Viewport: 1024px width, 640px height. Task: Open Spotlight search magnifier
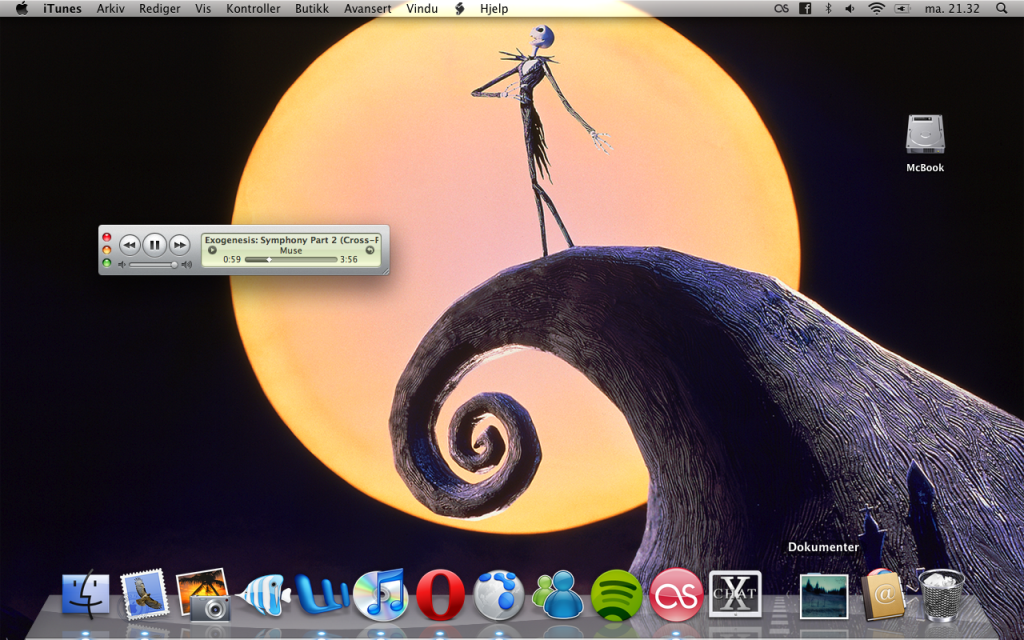[x=1001, y=8]
